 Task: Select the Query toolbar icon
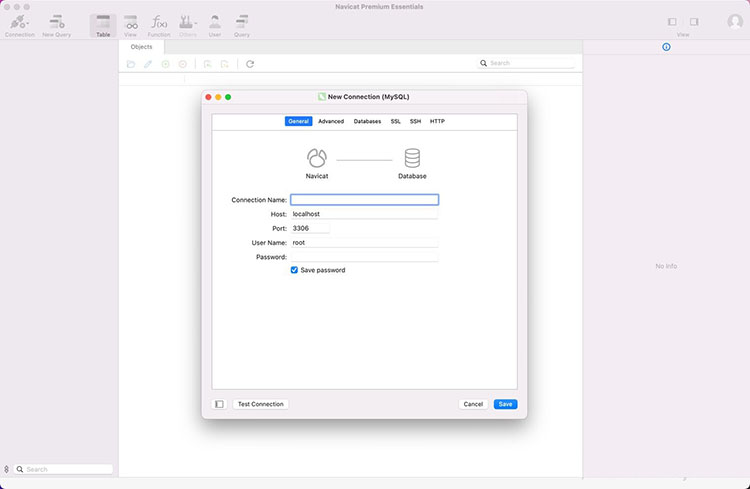click(x=242, y=25)
